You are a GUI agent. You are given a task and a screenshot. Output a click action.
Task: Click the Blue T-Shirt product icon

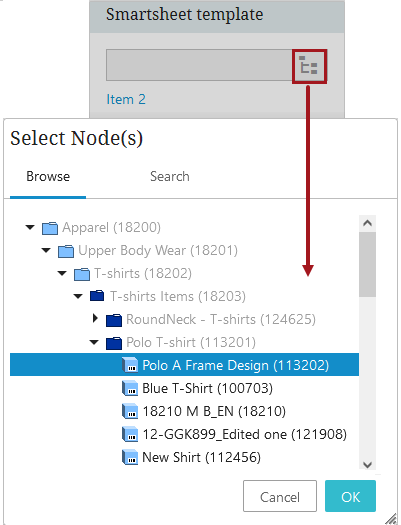point(130,389)
